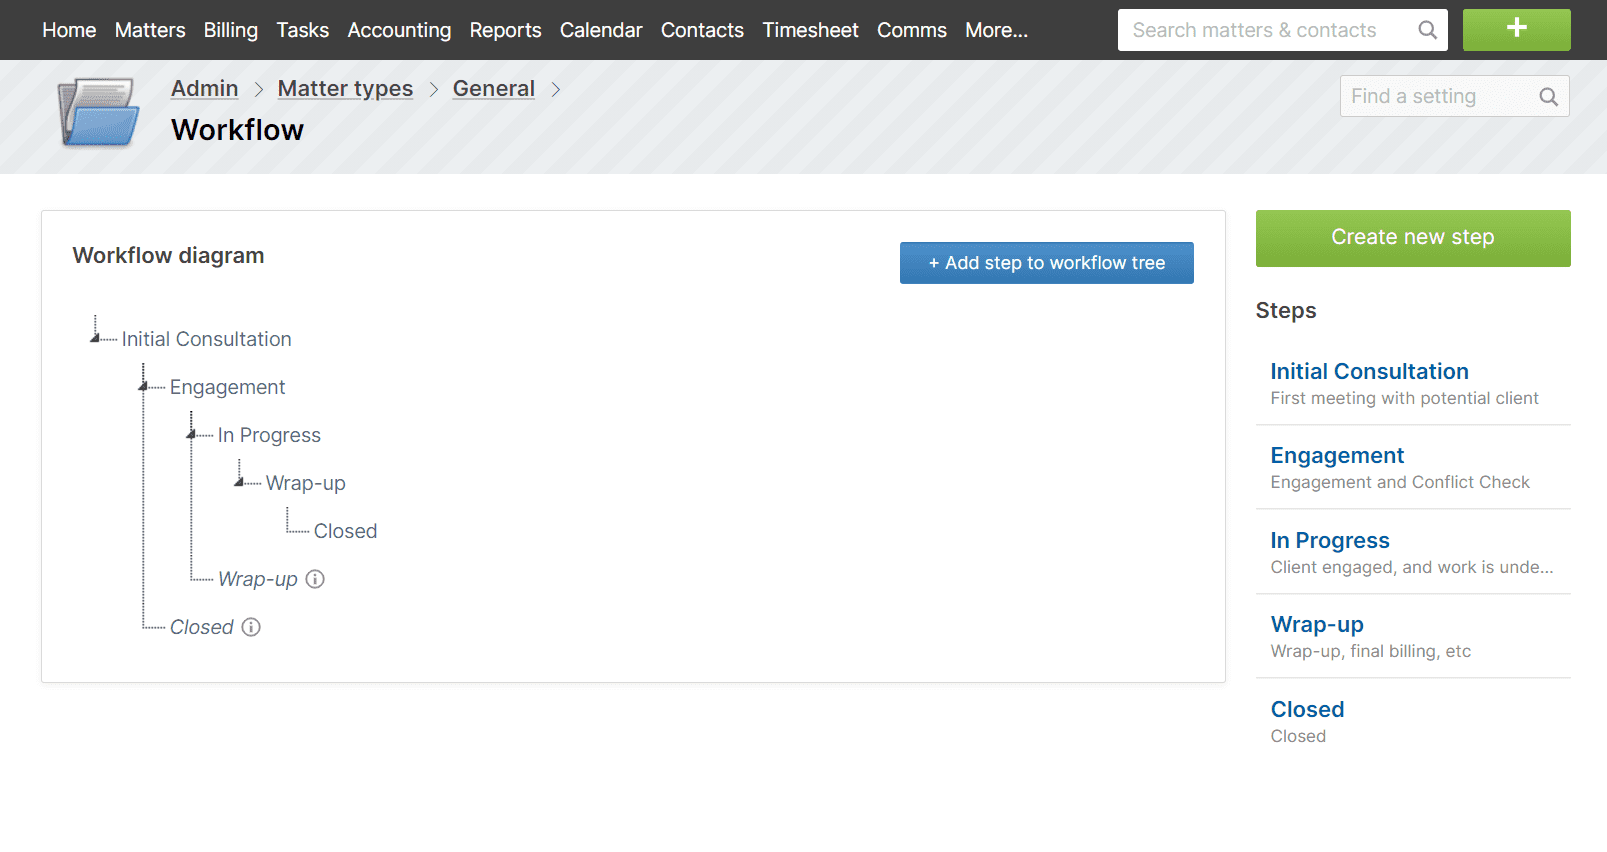Collapse the Engagement tree node arrow

click(144, 386)
